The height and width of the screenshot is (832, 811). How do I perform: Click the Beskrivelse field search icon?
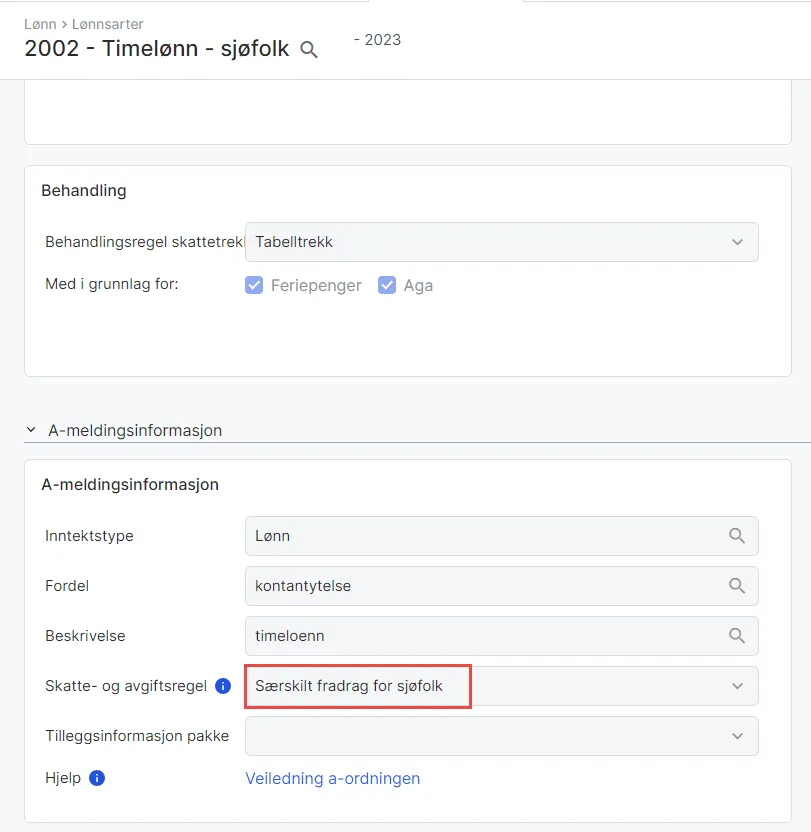737,636
